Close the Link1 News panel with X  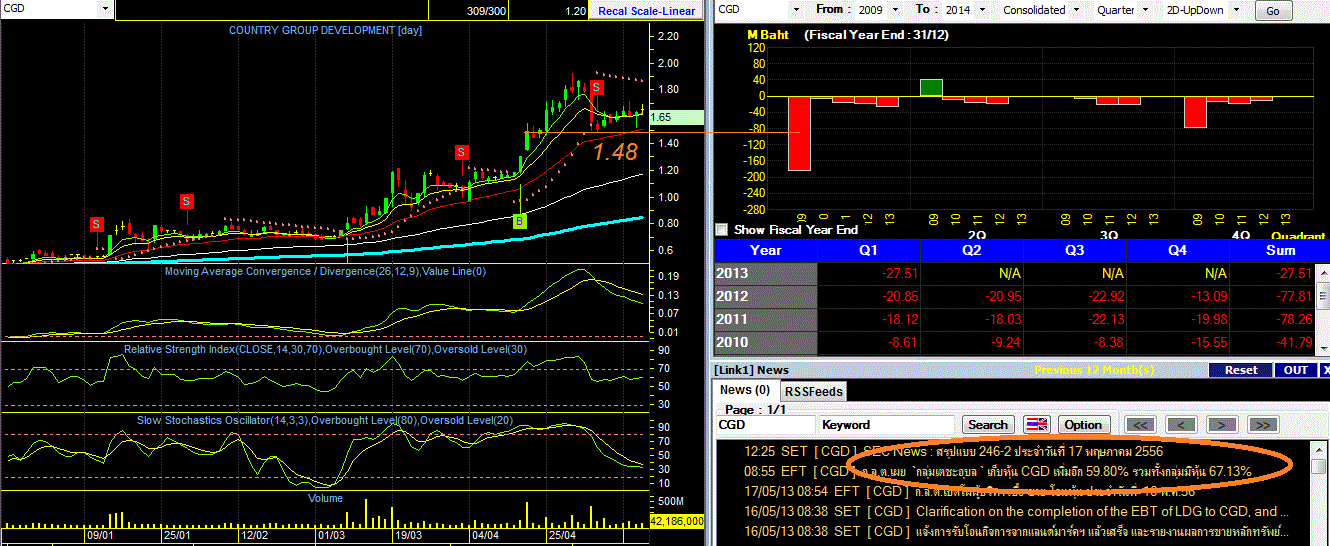pos(1325,370)
